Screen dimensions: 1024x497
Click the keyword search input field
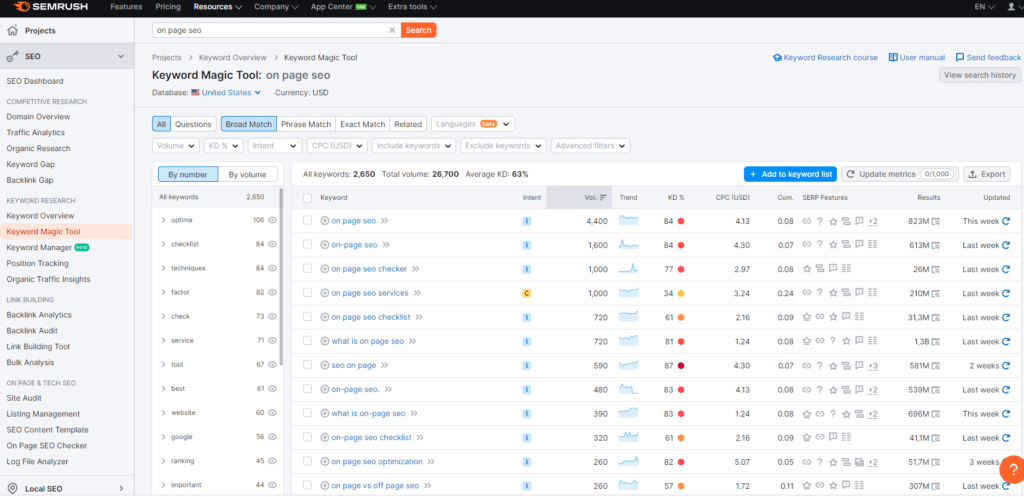(270, 30)
